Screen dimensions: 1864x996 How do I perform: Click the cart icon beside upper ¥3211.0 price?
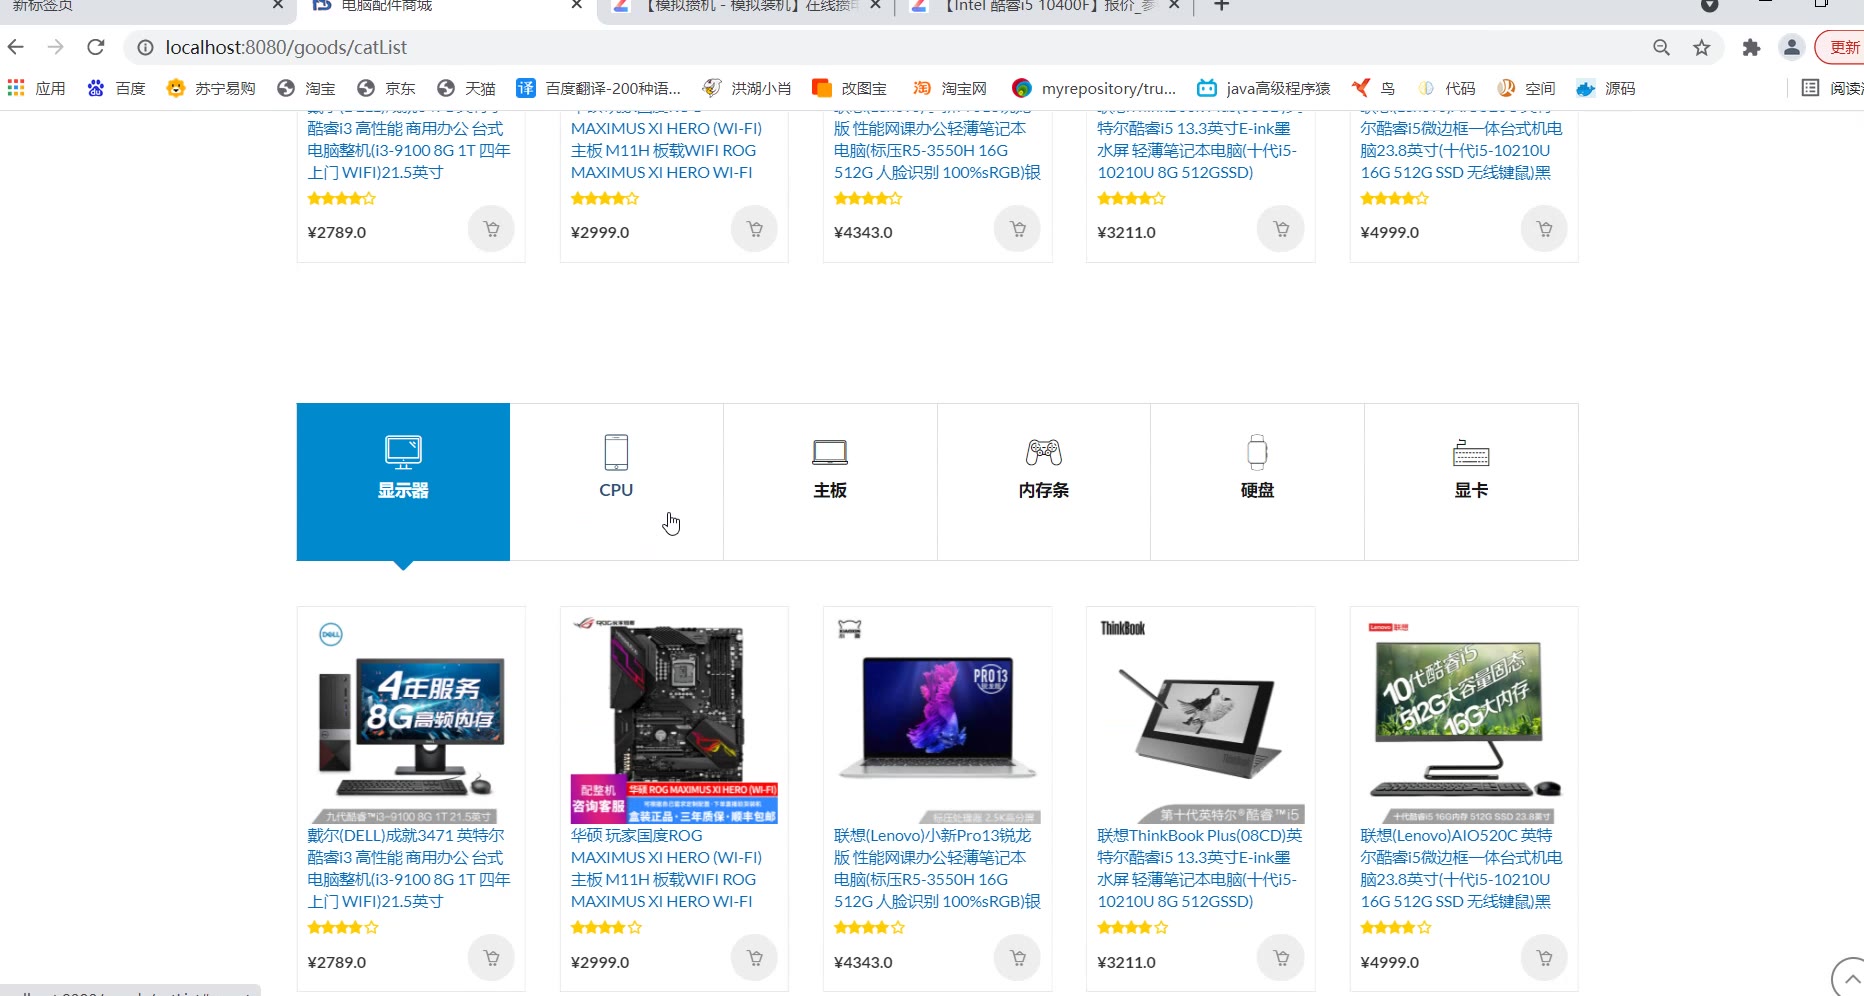1280,229
